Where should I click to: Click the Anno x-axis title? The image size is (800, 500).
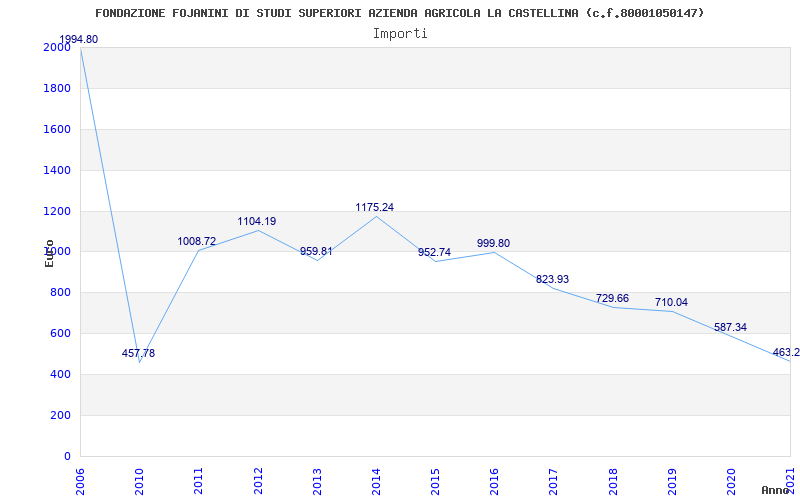(x=776, y=490)
